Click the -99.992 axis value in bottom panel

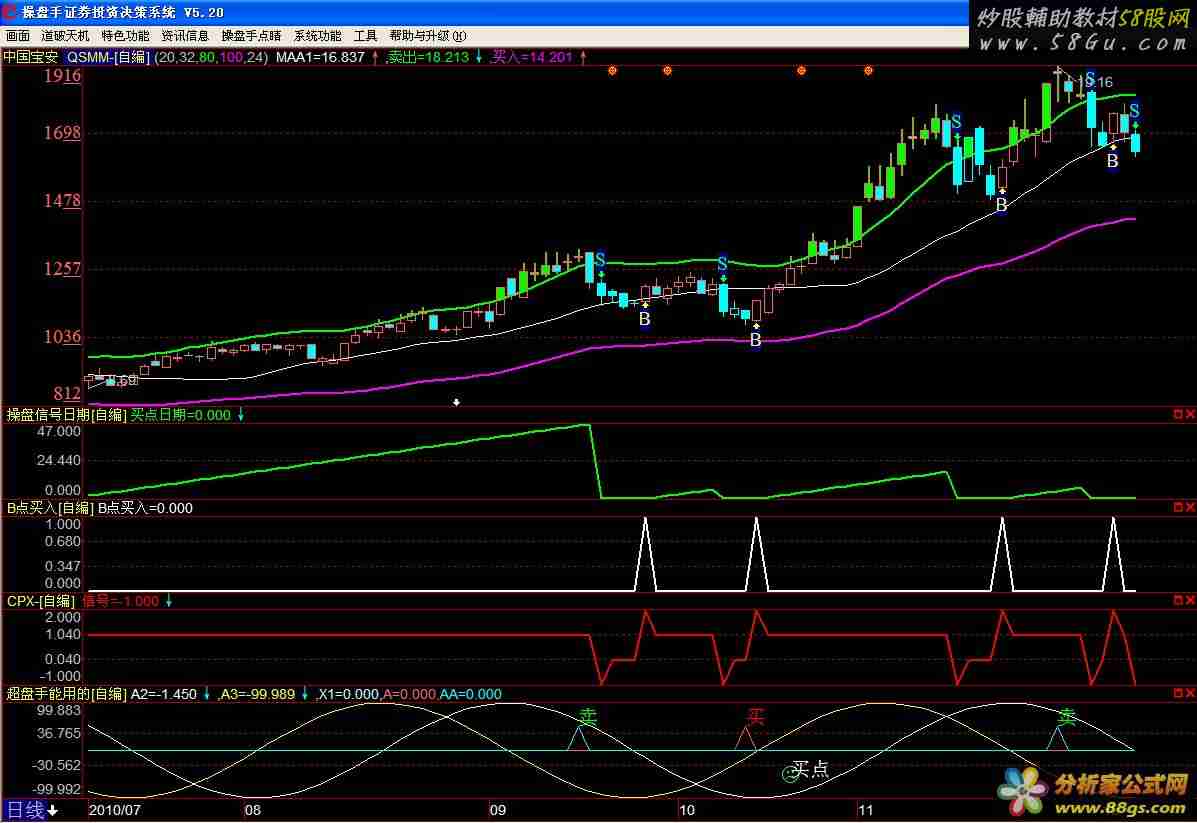point(56,789)
